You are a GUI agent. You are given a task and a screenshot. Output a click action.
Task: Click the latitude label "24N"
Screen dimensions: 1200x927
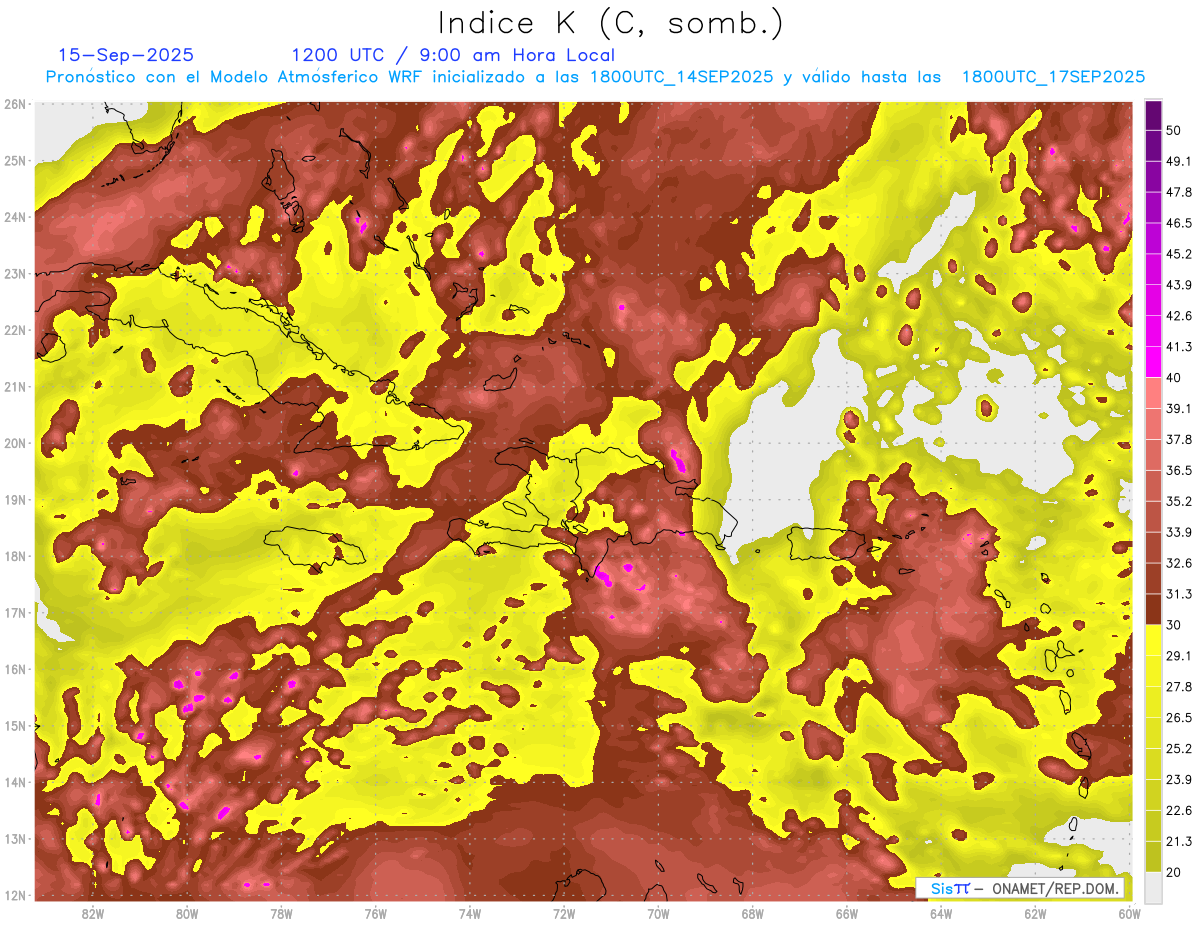(x=15, y=217)
